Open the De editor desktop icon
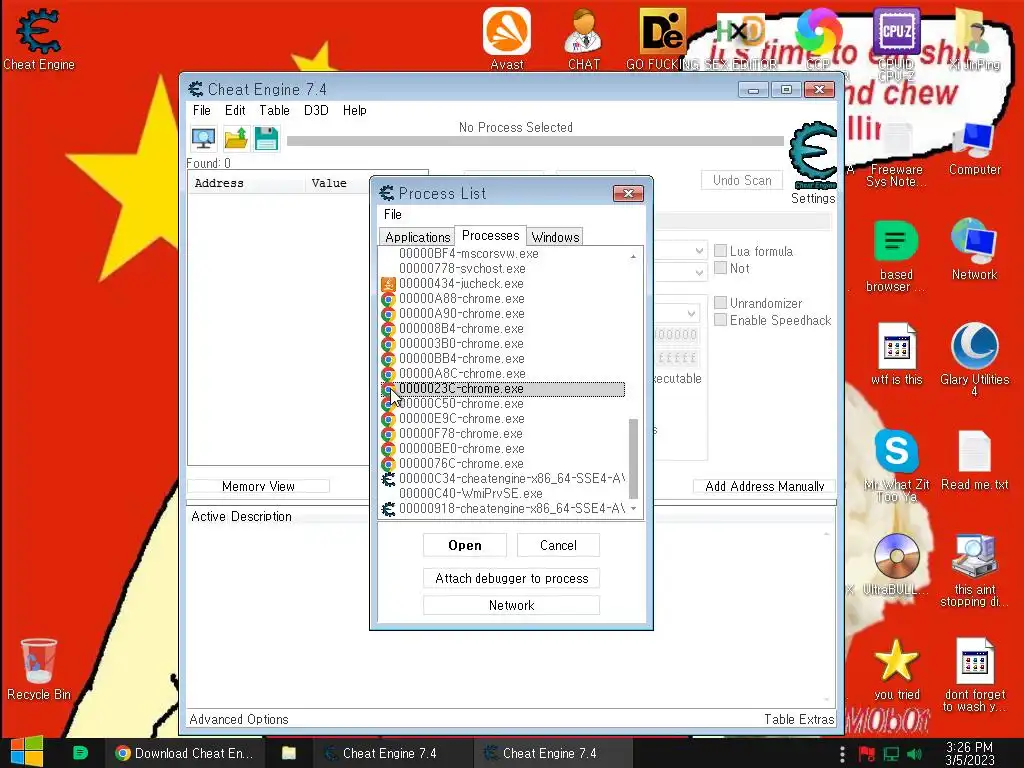The image size is (1024, 768). pos(663,39)
